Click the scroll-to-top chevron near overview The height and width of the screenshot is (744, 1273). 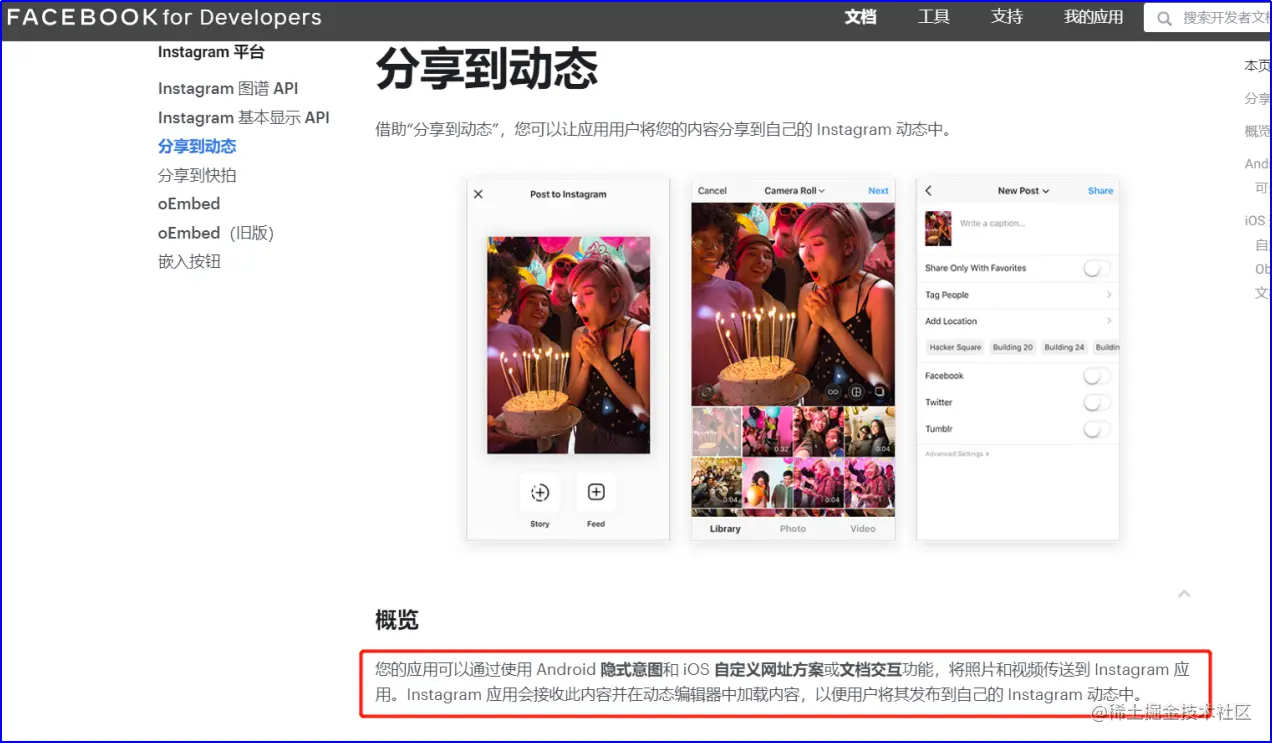click(1184, 594)
